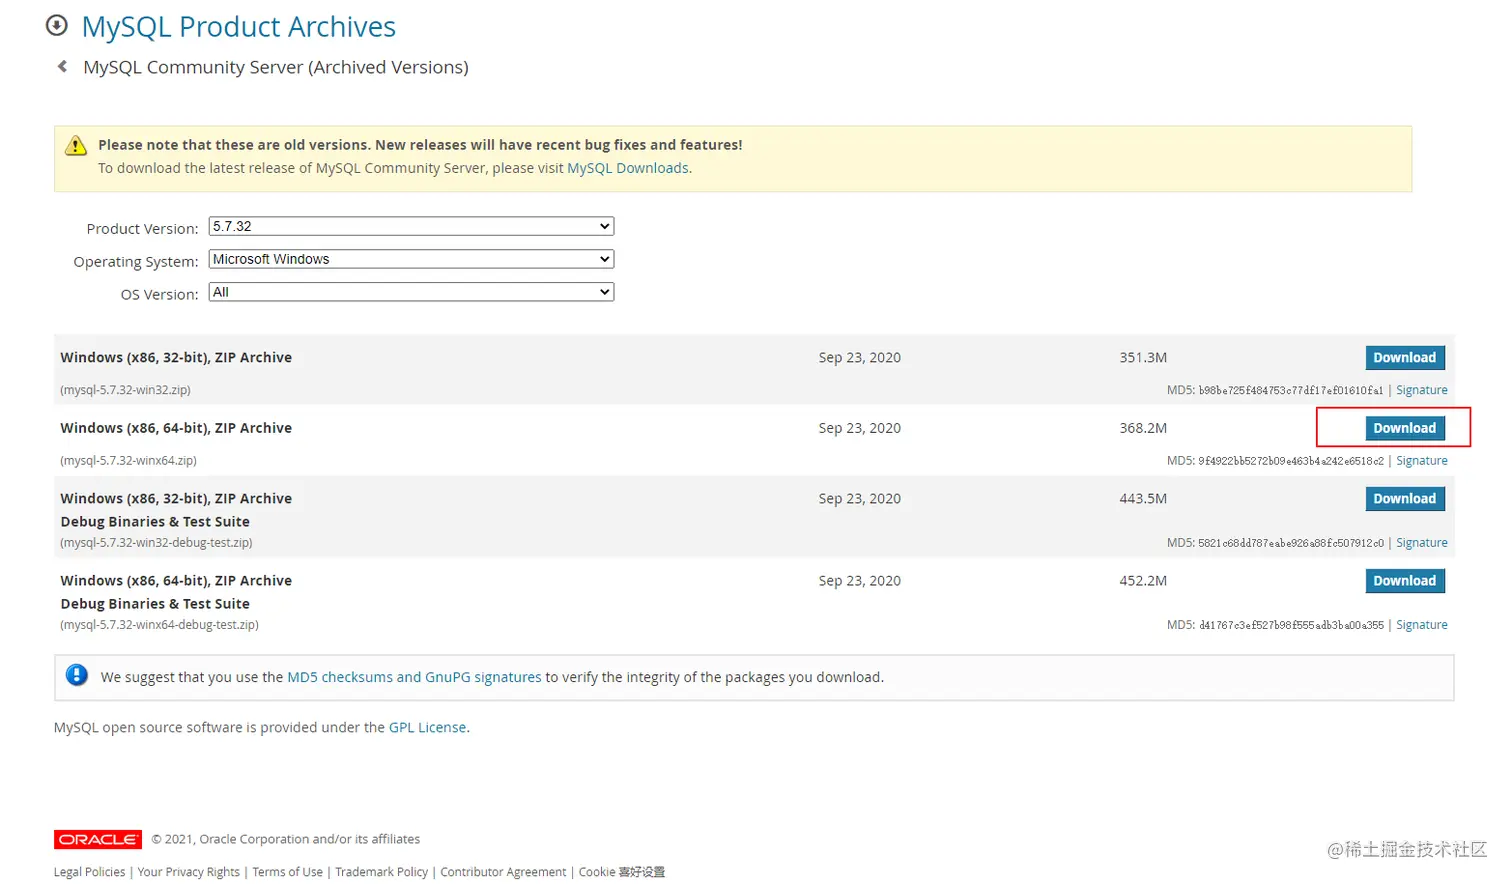Screen dimensions: 1512x884
Task: Click the back arrow beside MySQL Community Server
Action: tap(62, 66)
